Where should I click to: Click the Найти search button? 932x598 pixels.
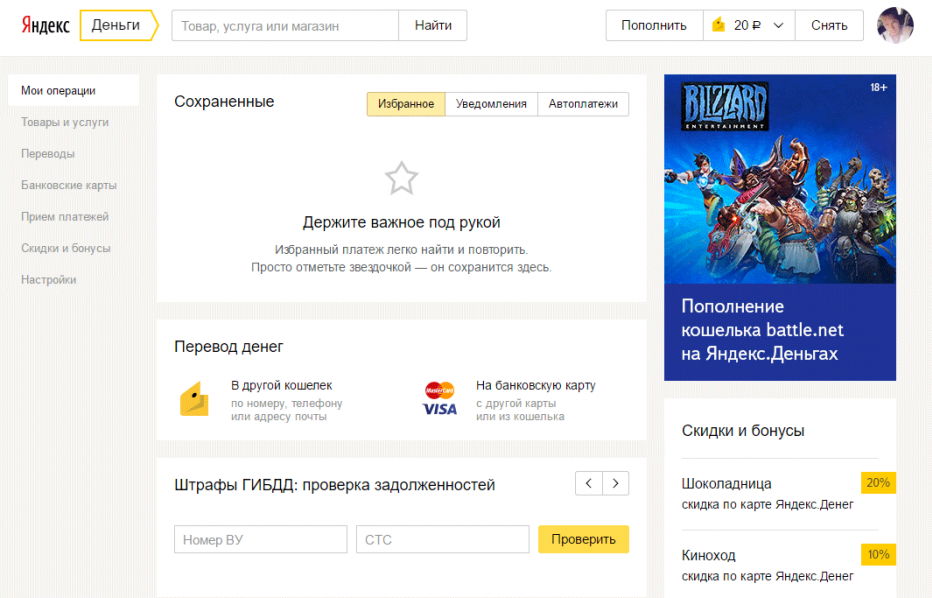[x=433, y=26]
